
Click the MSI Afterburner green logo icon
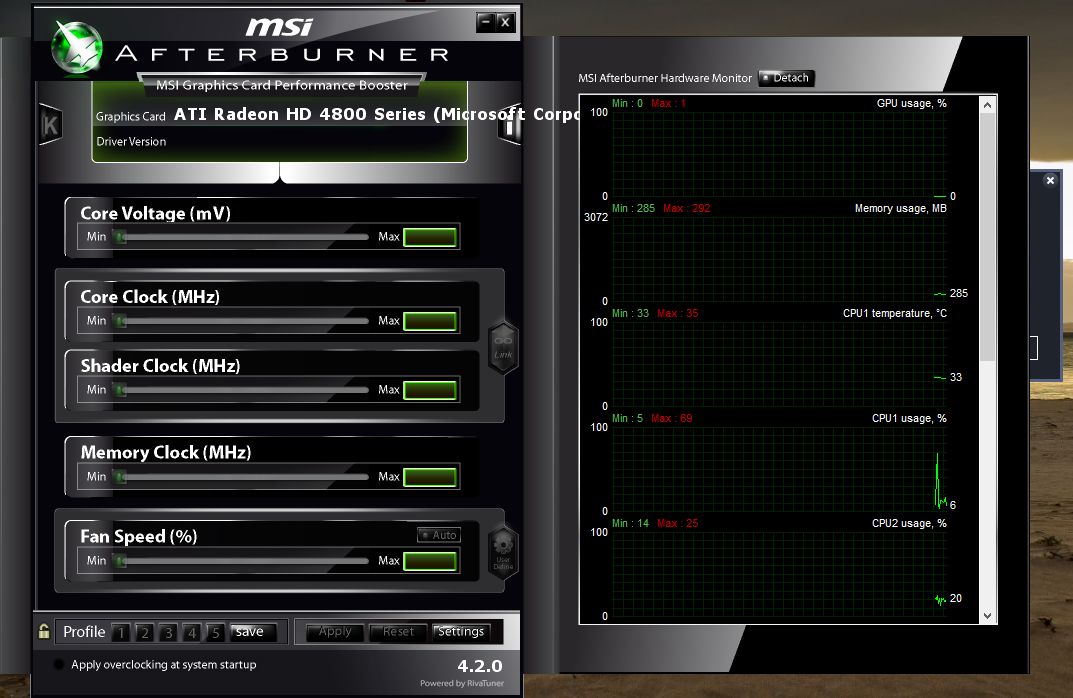[x=77, y=47]
